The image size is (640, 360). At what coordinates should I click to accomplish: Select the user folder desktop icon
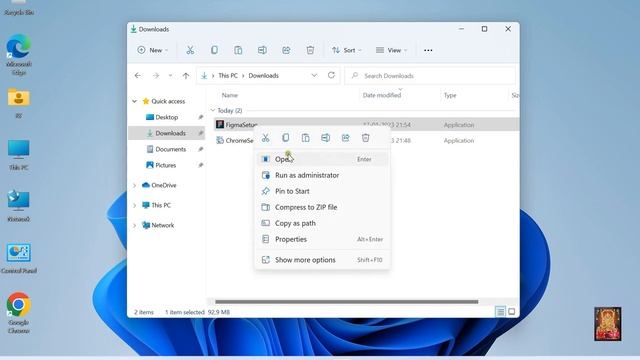click(x=19, y=103)
